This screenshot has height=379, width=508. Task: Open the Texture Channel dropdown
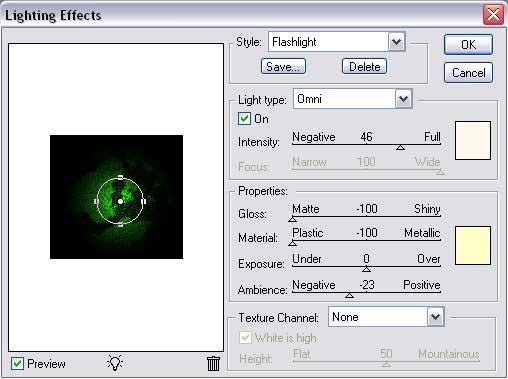click(386, 317)
